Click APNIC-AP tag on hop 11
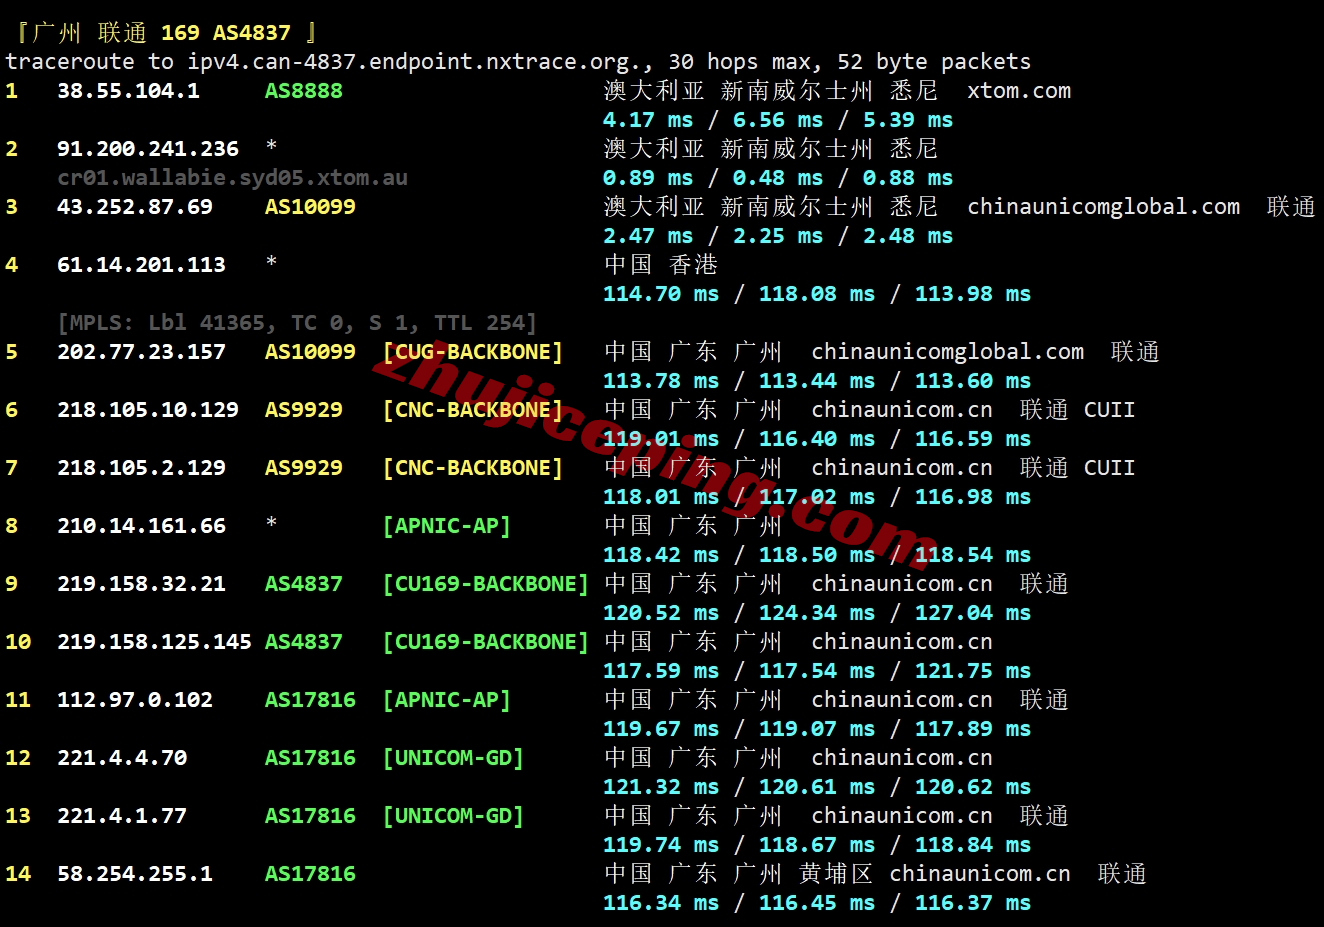1324x927 pixels. pyautogui.click(x=447, y=700)
